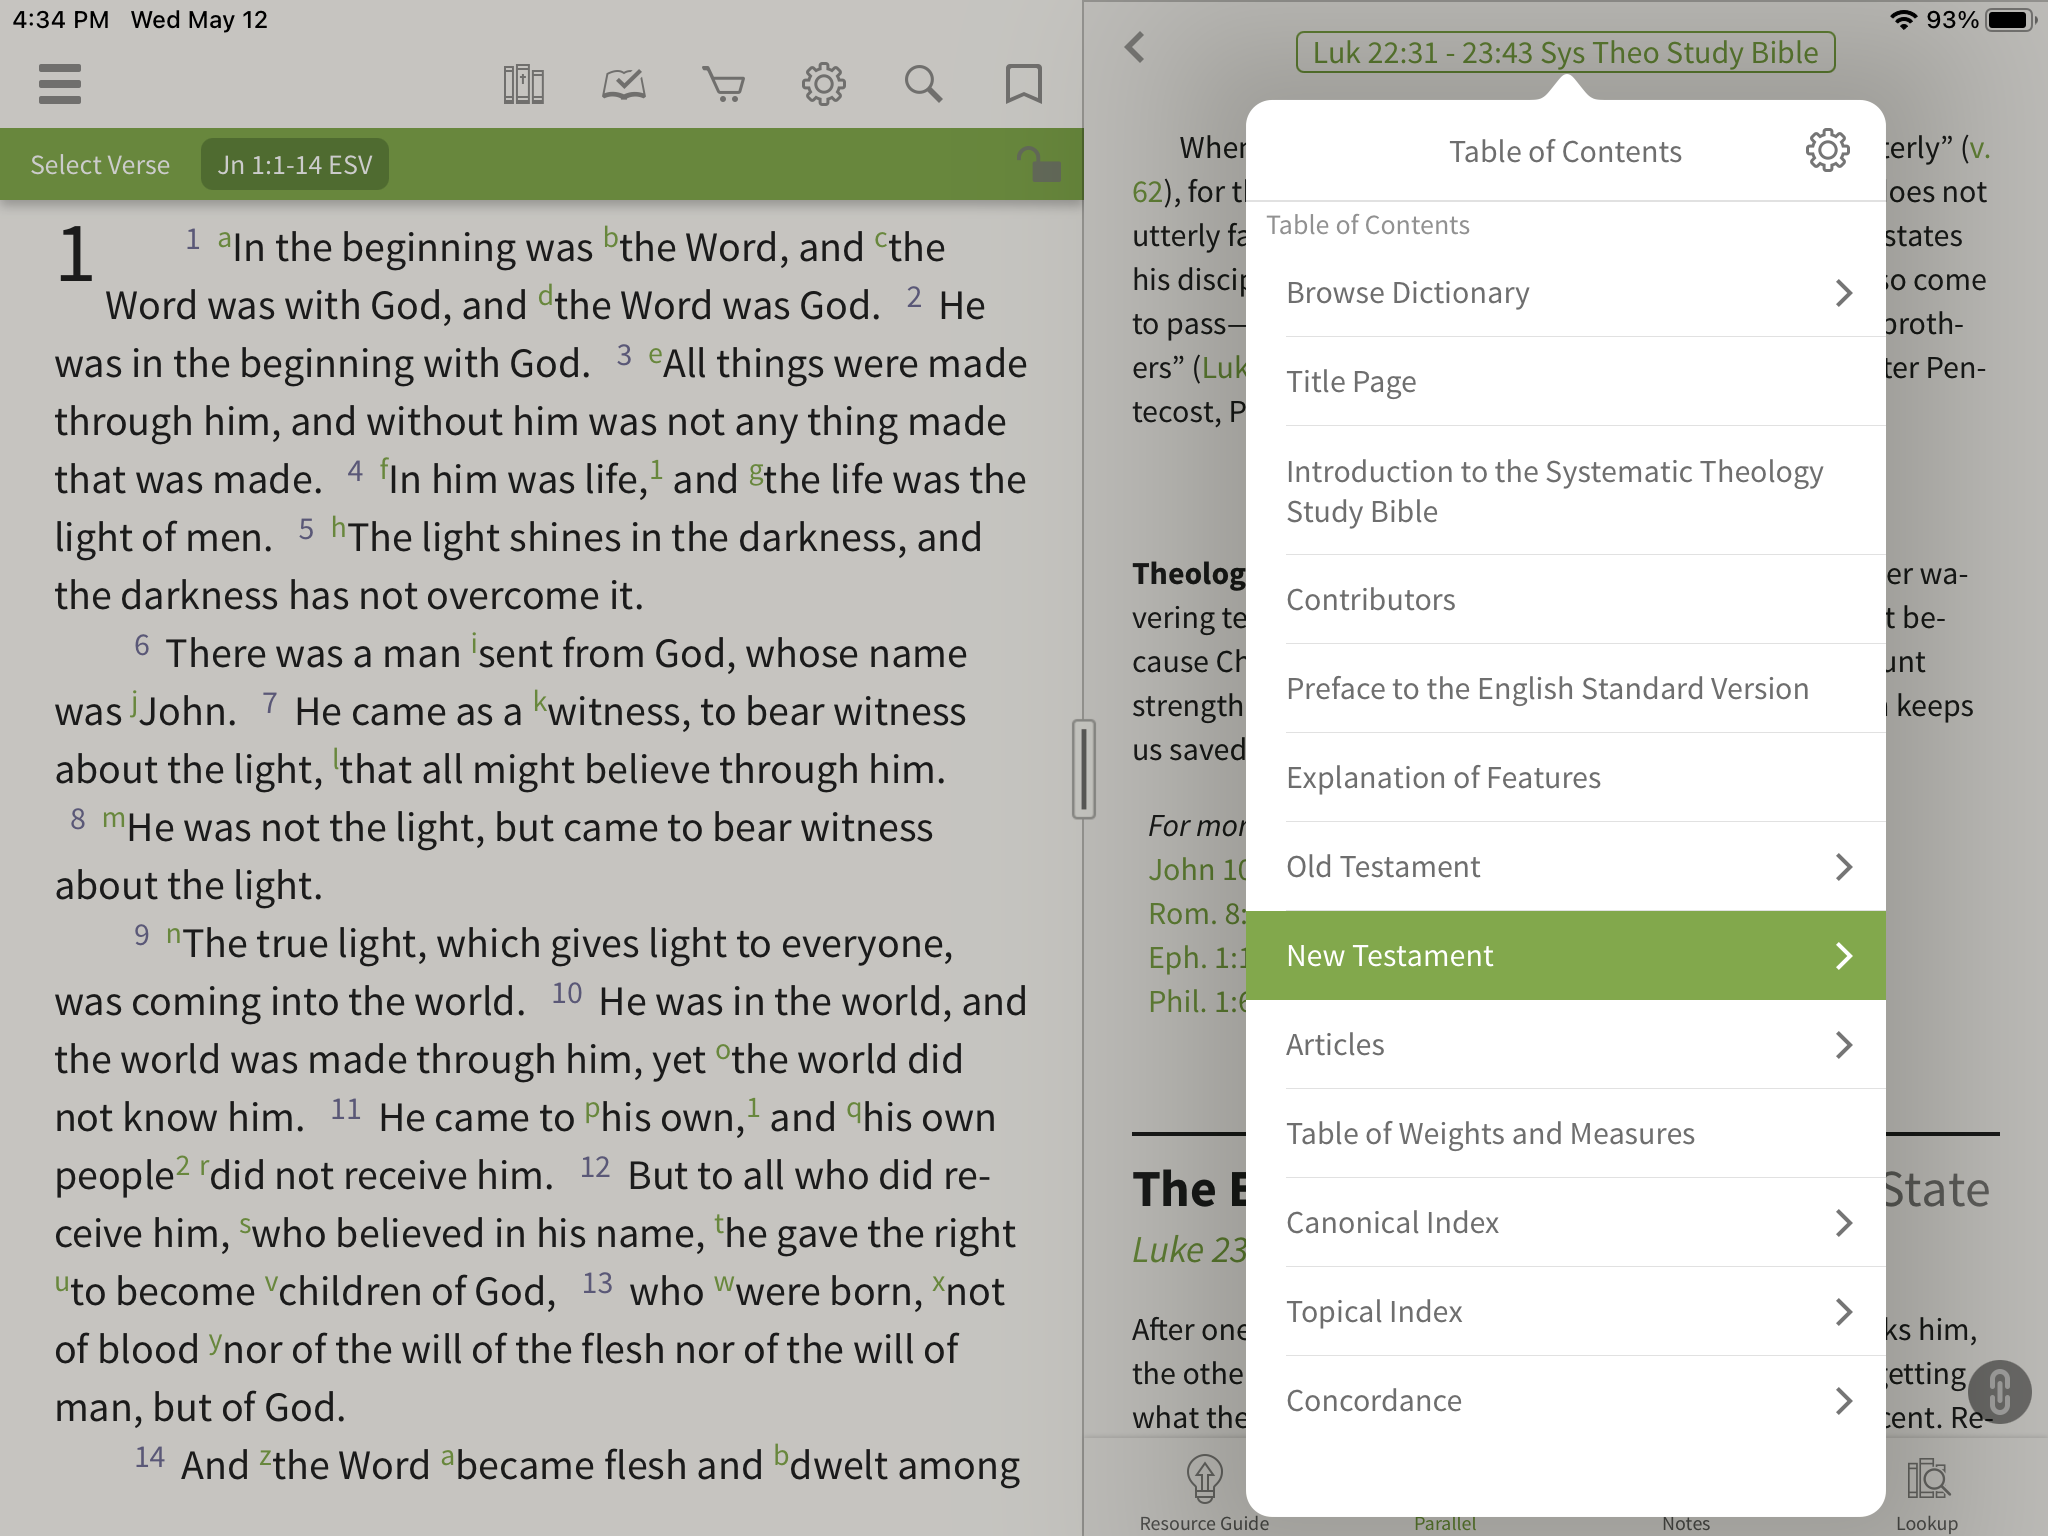Open the Jn 1:1-14 ESV selector
This screenshot has width=2048, height=1536.
pyautogui.click(x=295, y=164)
